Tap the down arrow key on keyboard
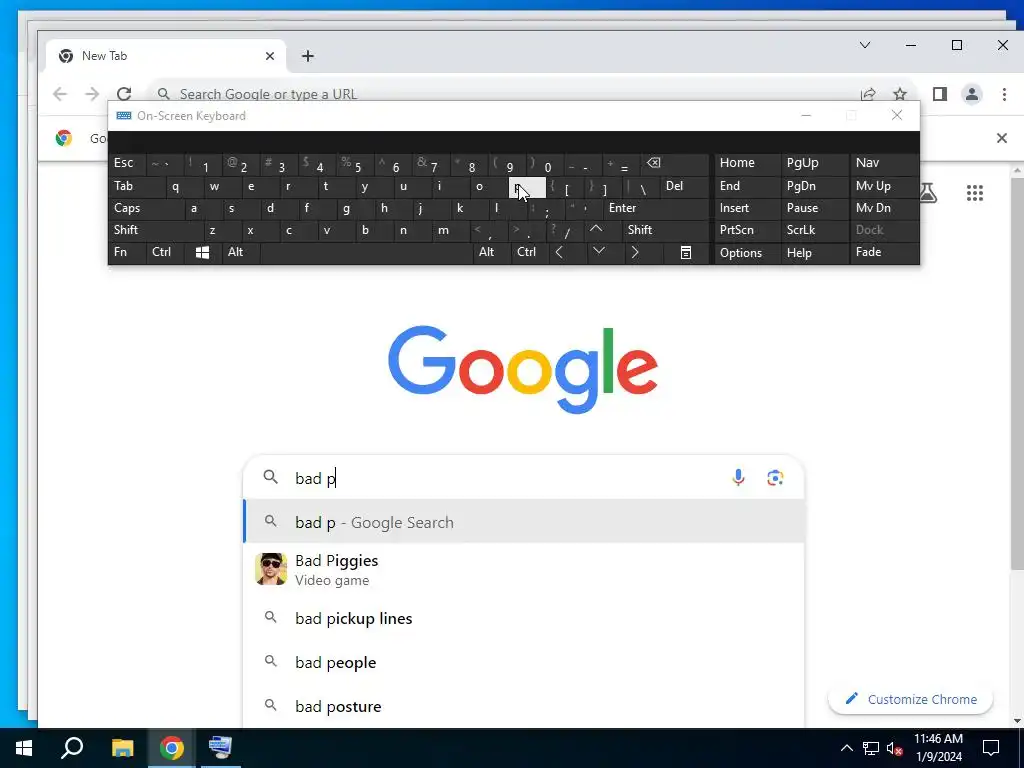 coord(599,251)
